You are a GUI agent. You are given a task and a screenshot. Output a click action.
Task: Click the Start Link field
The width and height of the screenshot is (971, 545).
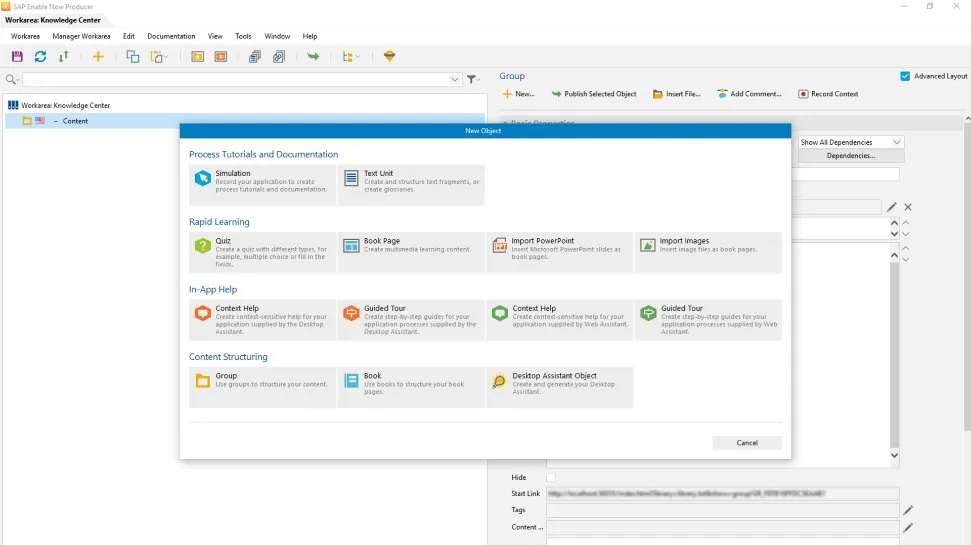pyautogui.click(x=722, y=494)
